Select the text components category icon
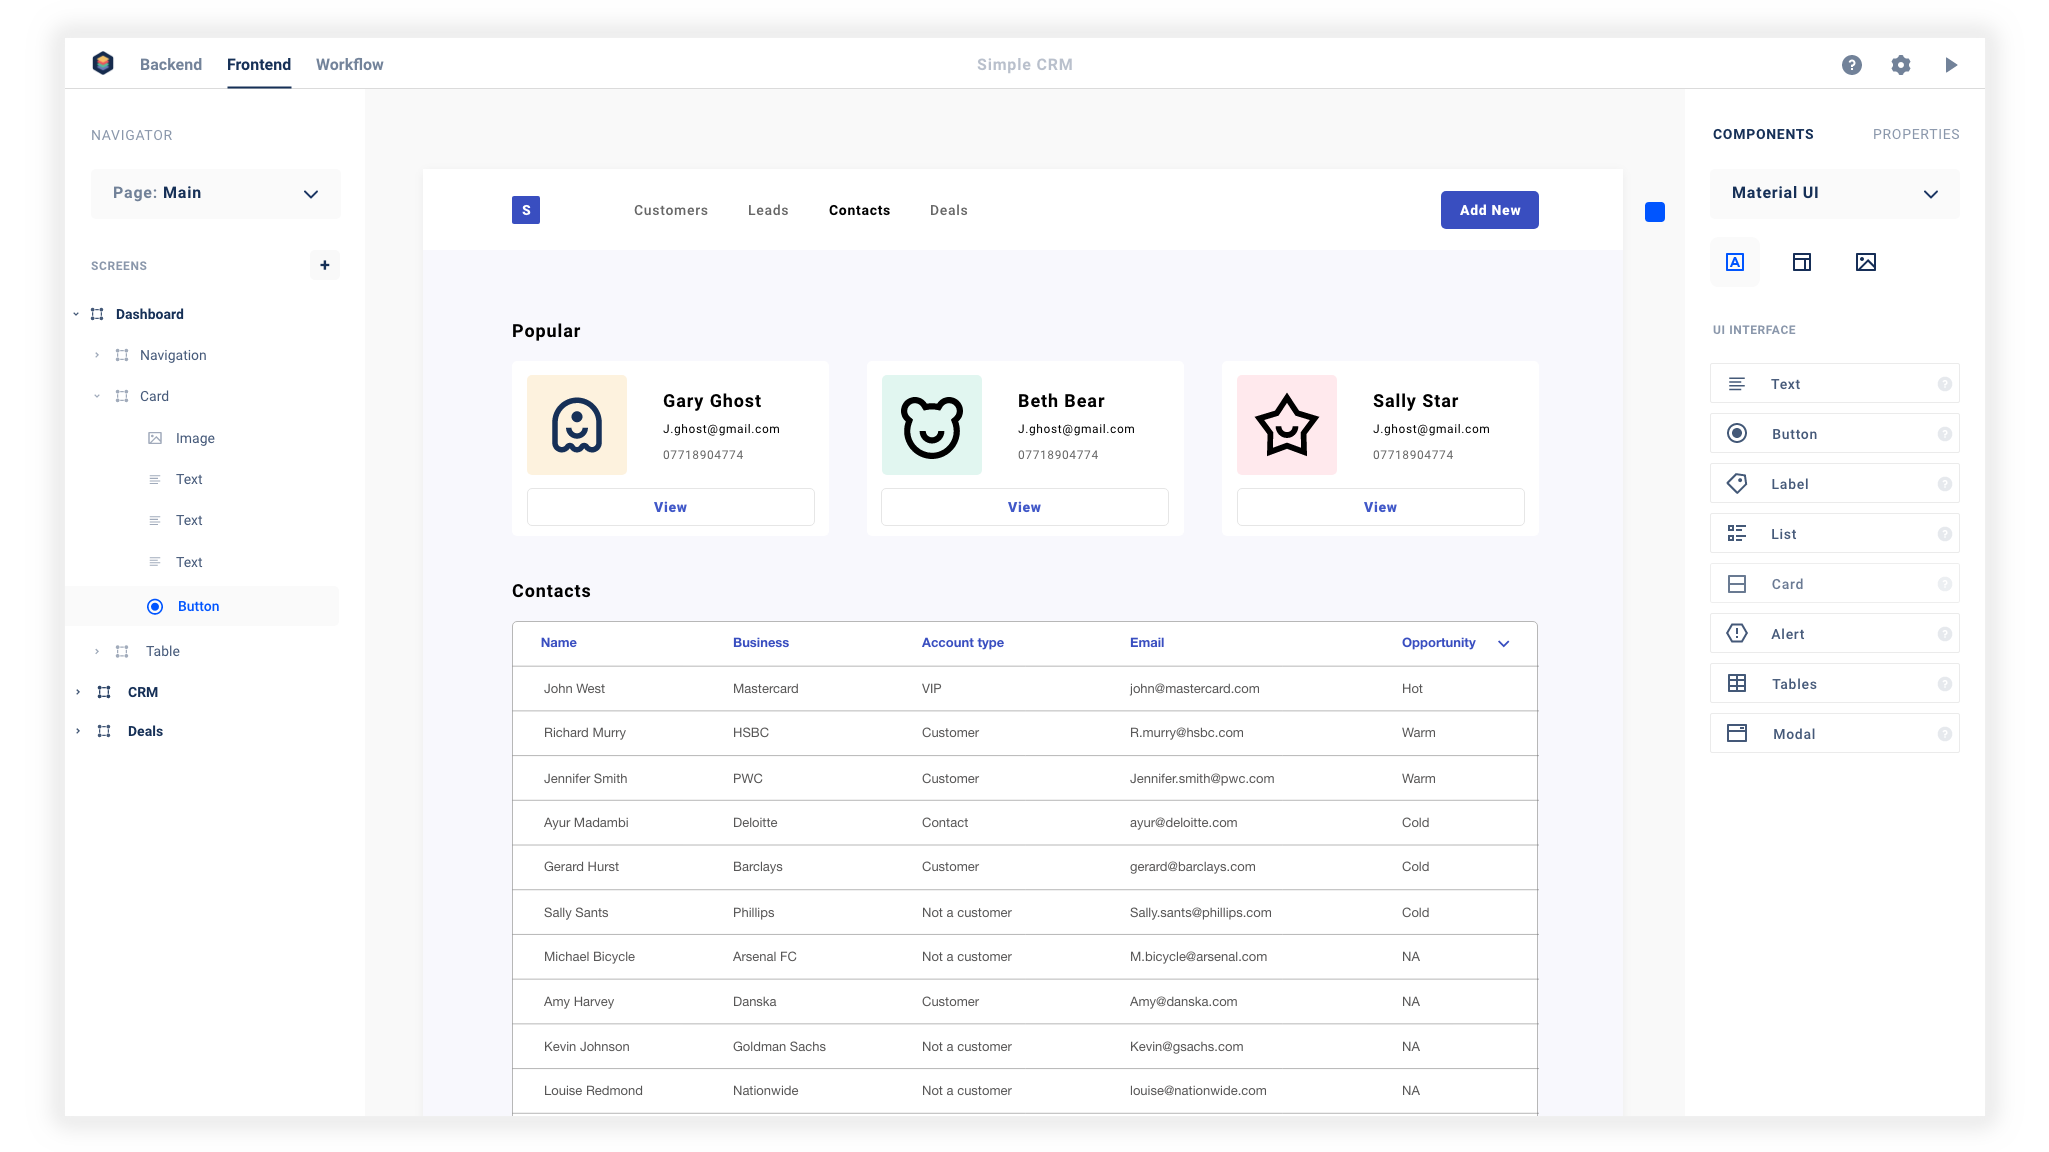Viewport: 2049px width, 1152px height. (1735, 262)
